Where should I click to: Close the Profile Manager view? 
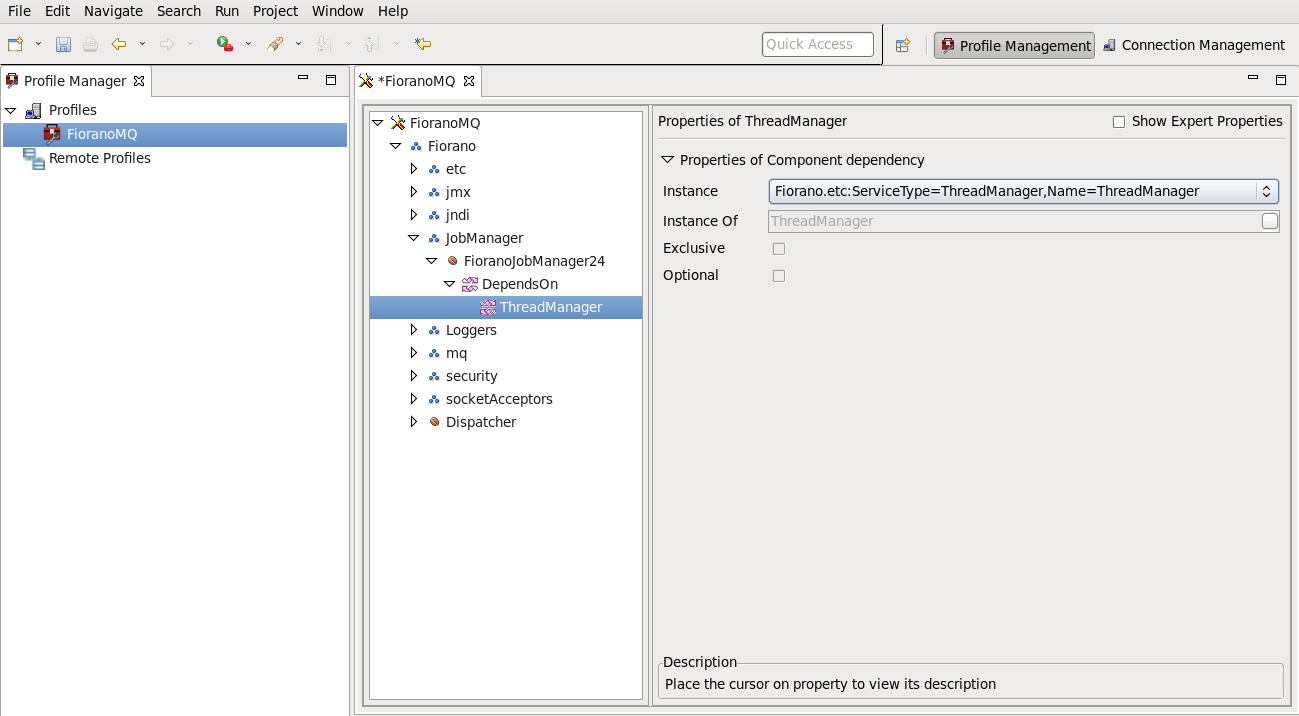139,81
